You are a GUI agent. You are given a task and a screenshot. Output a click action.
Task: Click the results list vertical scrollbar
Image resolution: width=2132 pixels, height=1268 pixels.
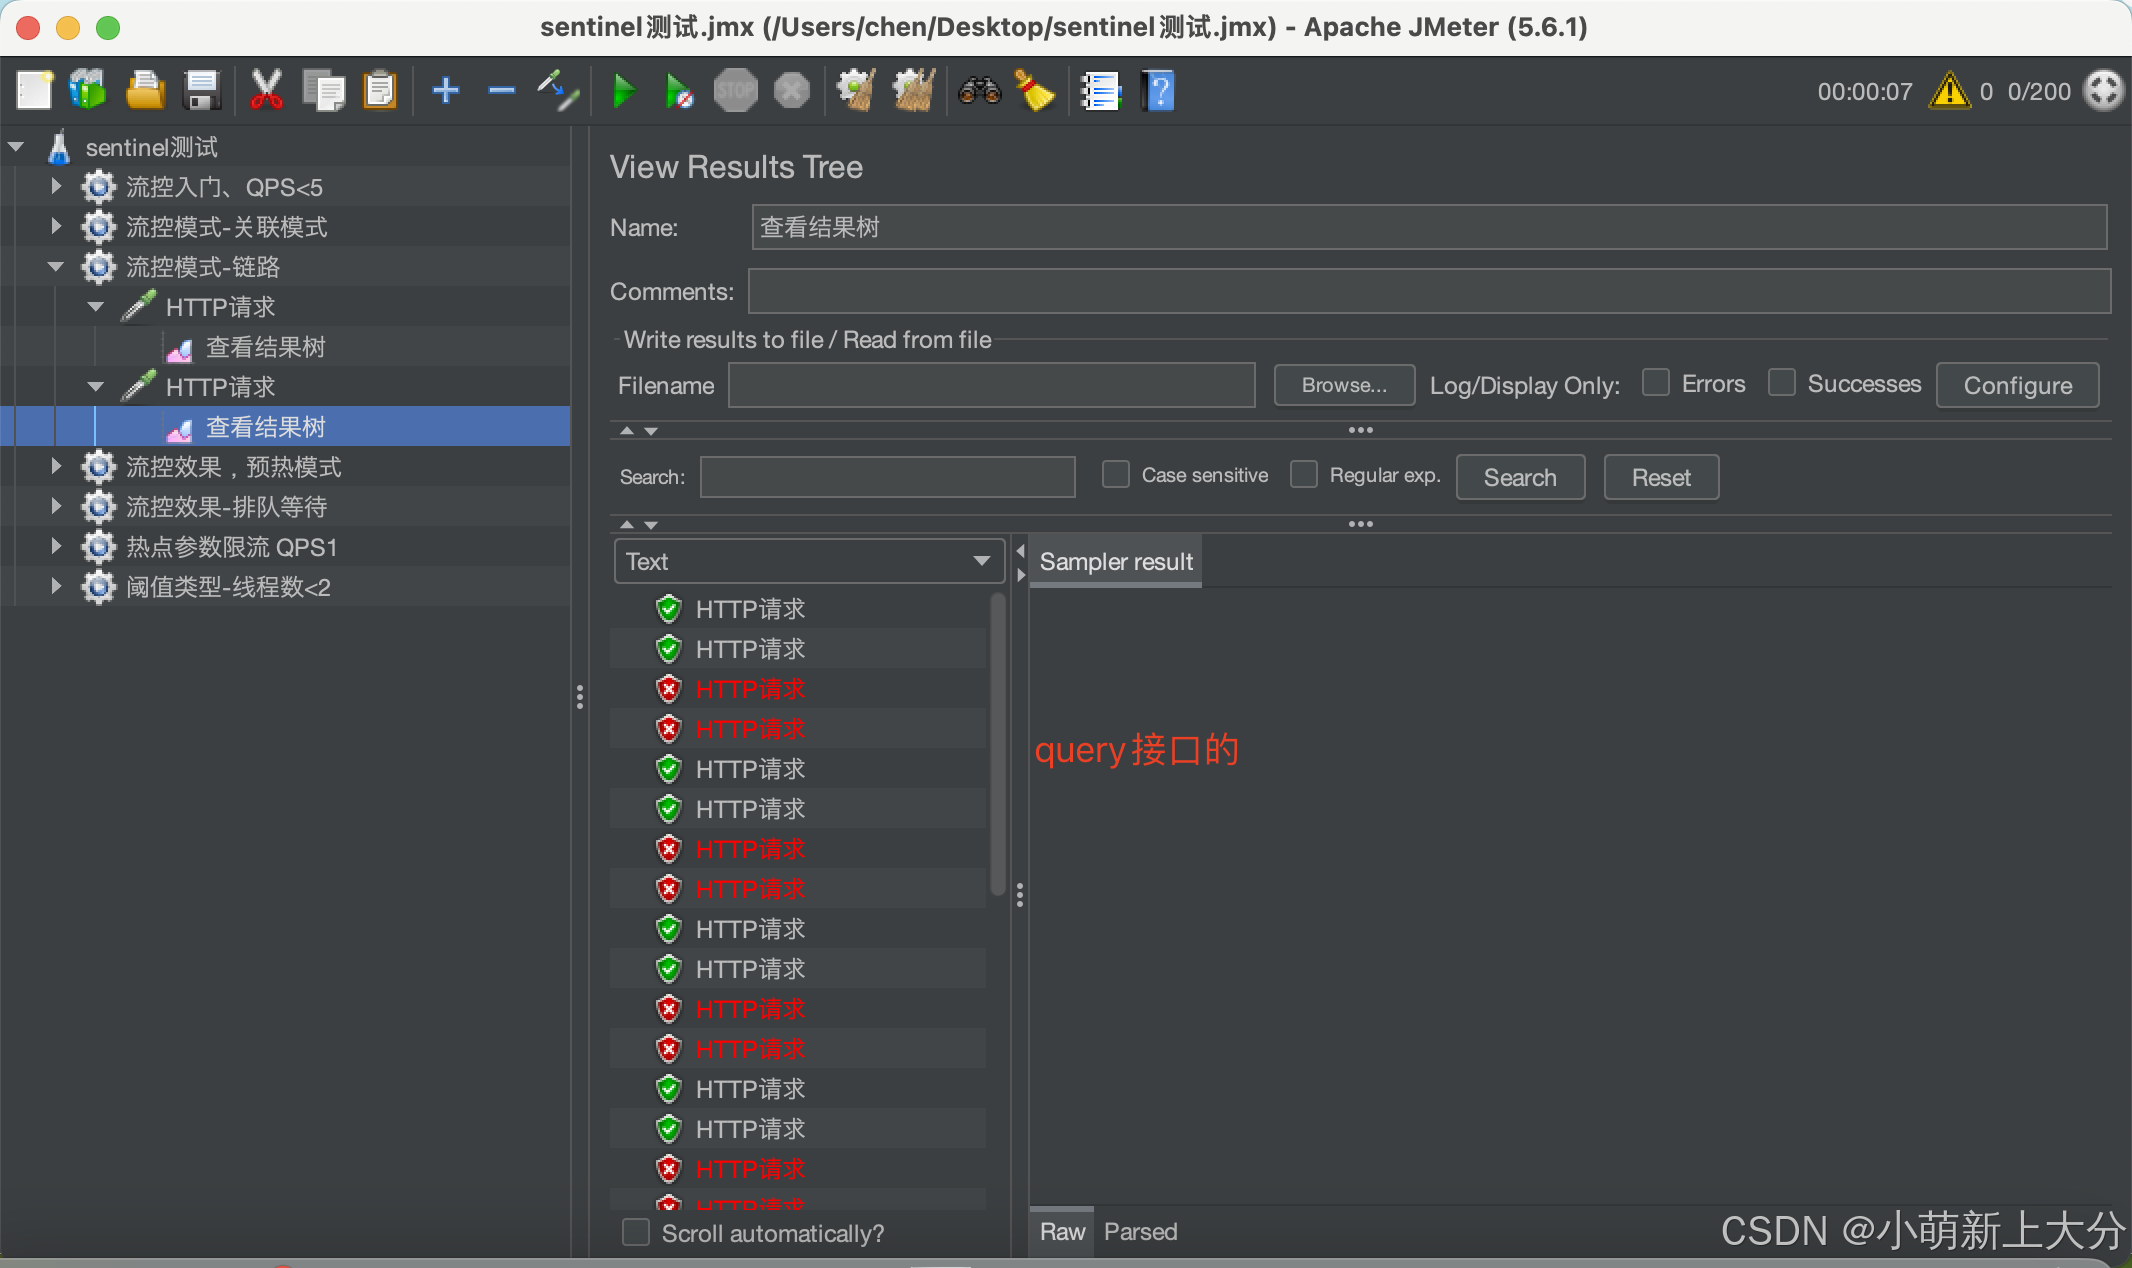[997, 745]
